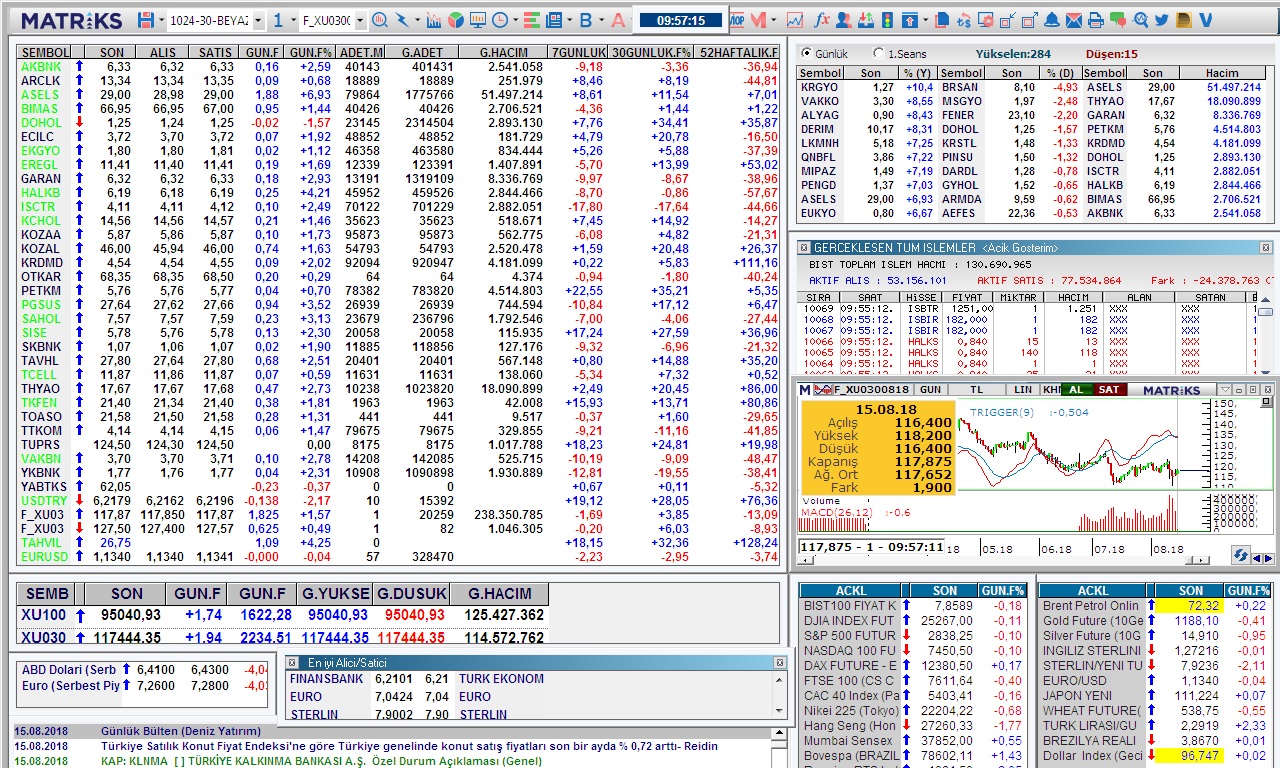The width and height of the screenshot is (1280, 768).
Task: Open the user profile icon
Action: 844,20
